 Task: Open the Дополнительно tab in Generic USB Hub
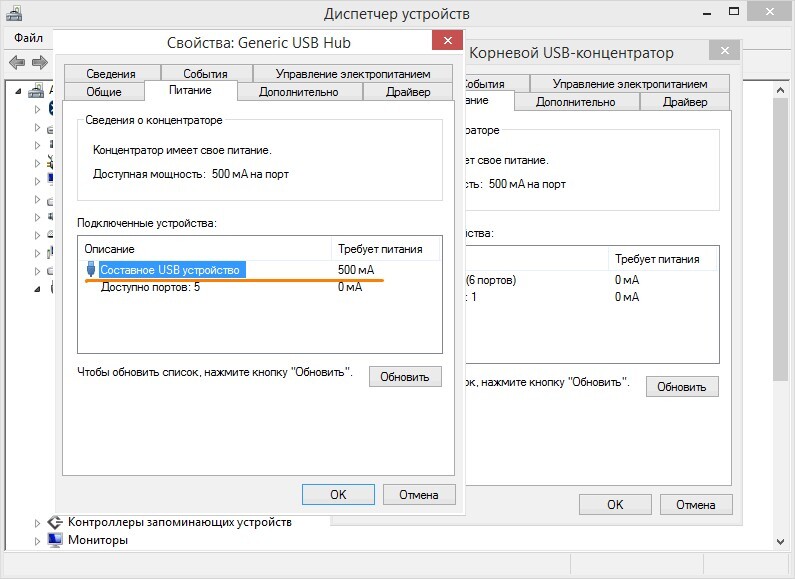pyautogui.click(x=299, y=92)
